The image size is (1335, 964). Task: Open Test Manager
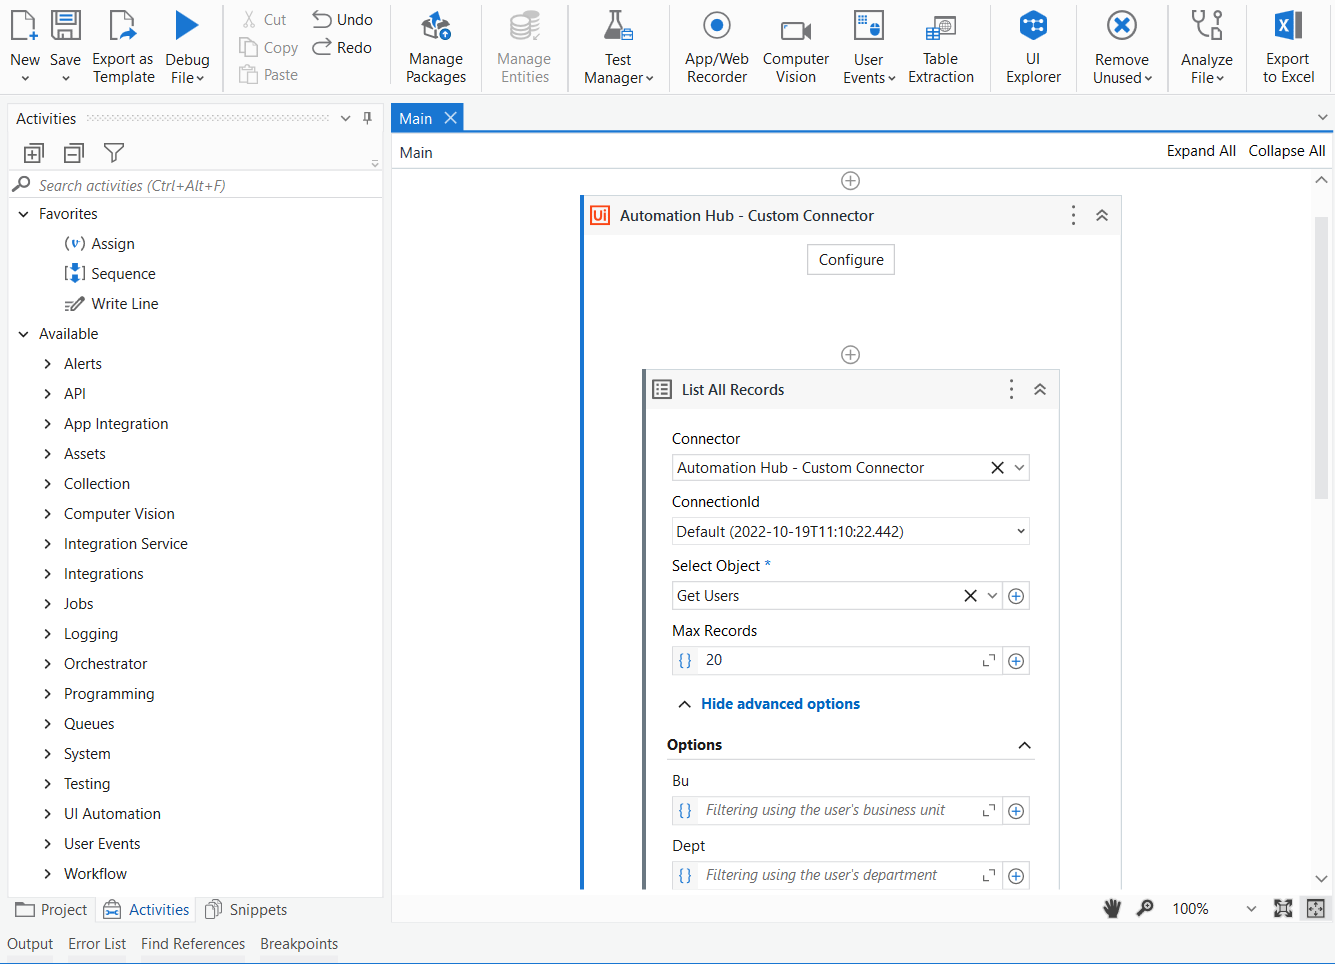[x=618, y=47]
